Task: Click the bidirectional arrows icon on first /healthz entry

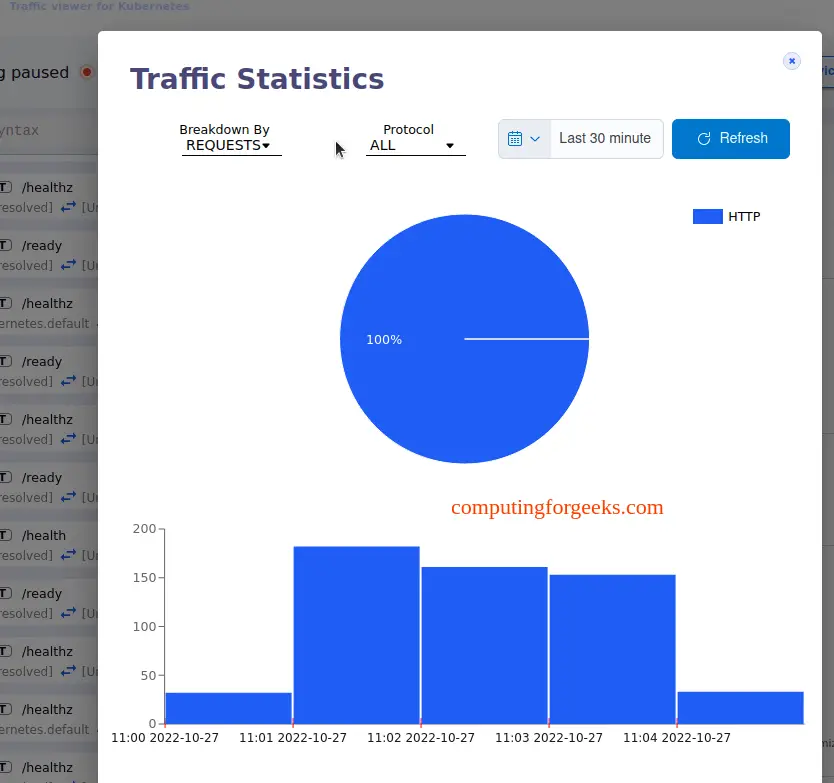Action: coord(68,207)
